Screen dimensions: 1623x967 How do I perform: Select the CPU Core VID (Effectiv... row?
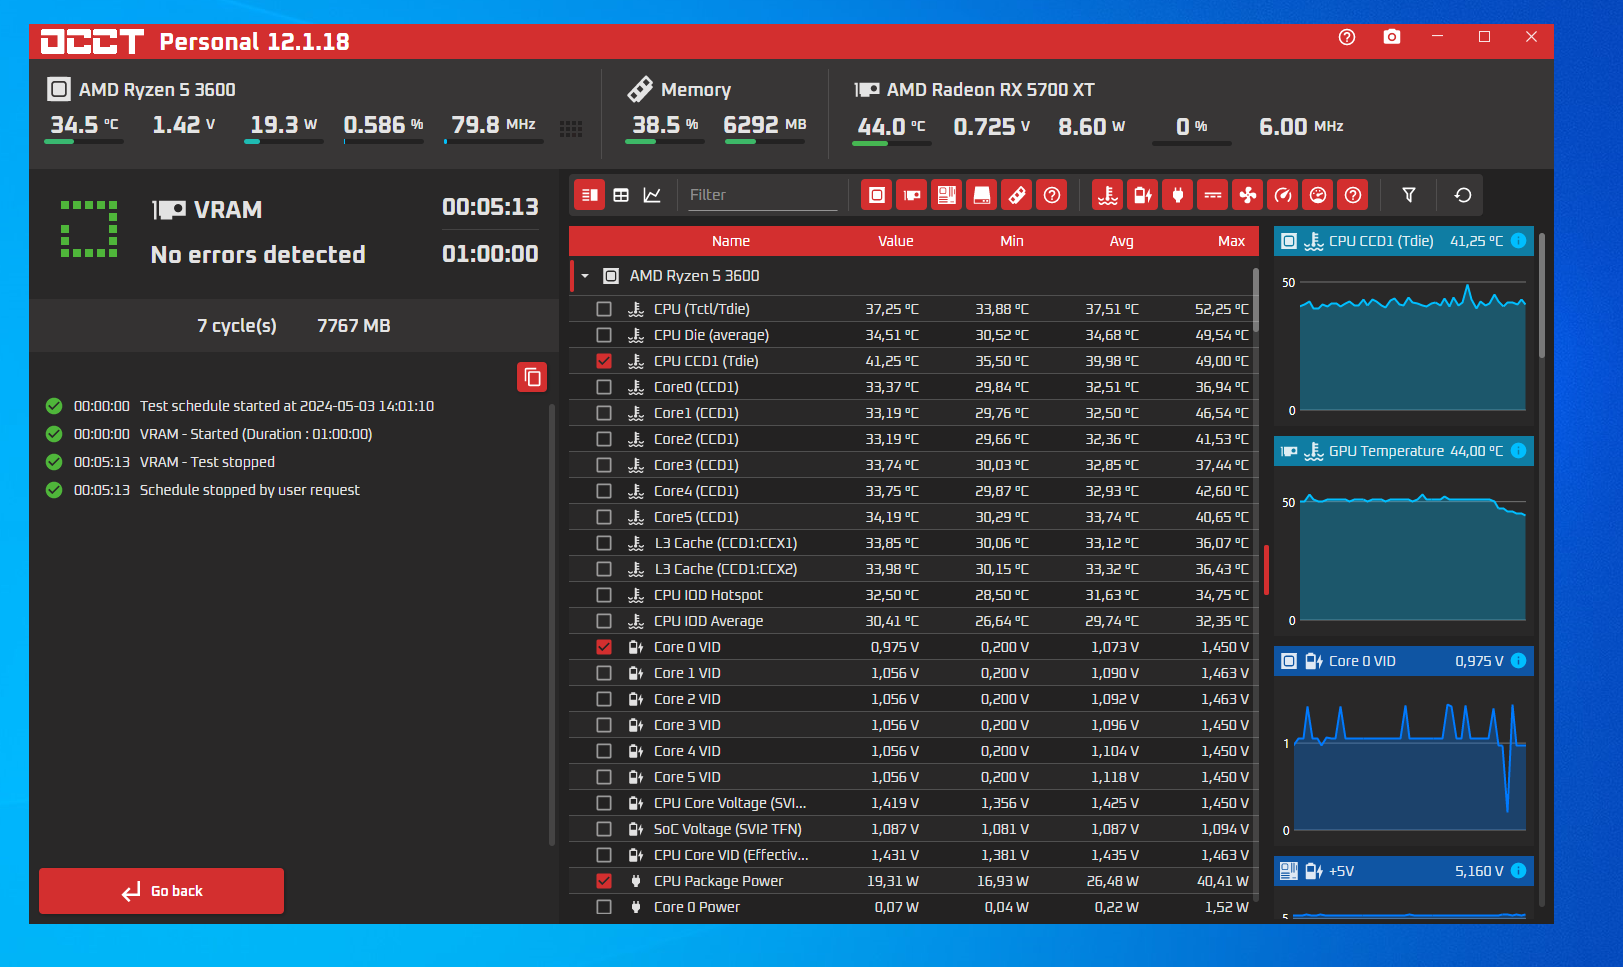click(910, 855)
